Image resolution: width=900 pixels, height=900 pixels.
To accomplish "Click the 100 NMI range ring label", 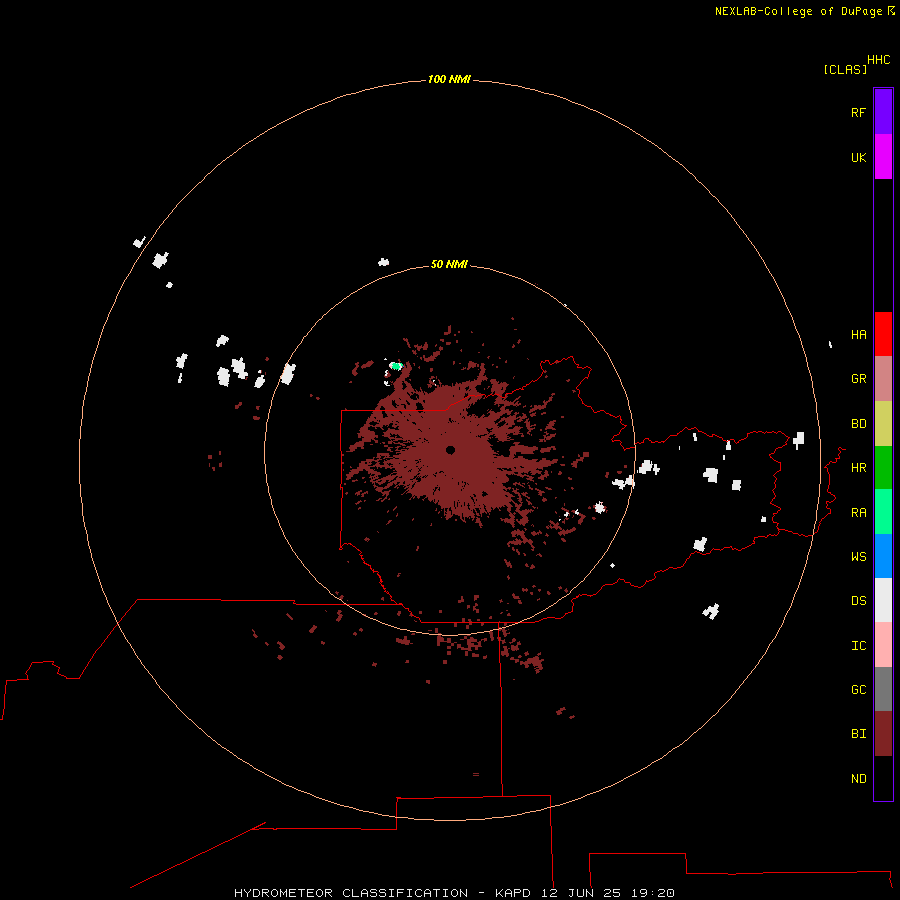I will point(449,79).
